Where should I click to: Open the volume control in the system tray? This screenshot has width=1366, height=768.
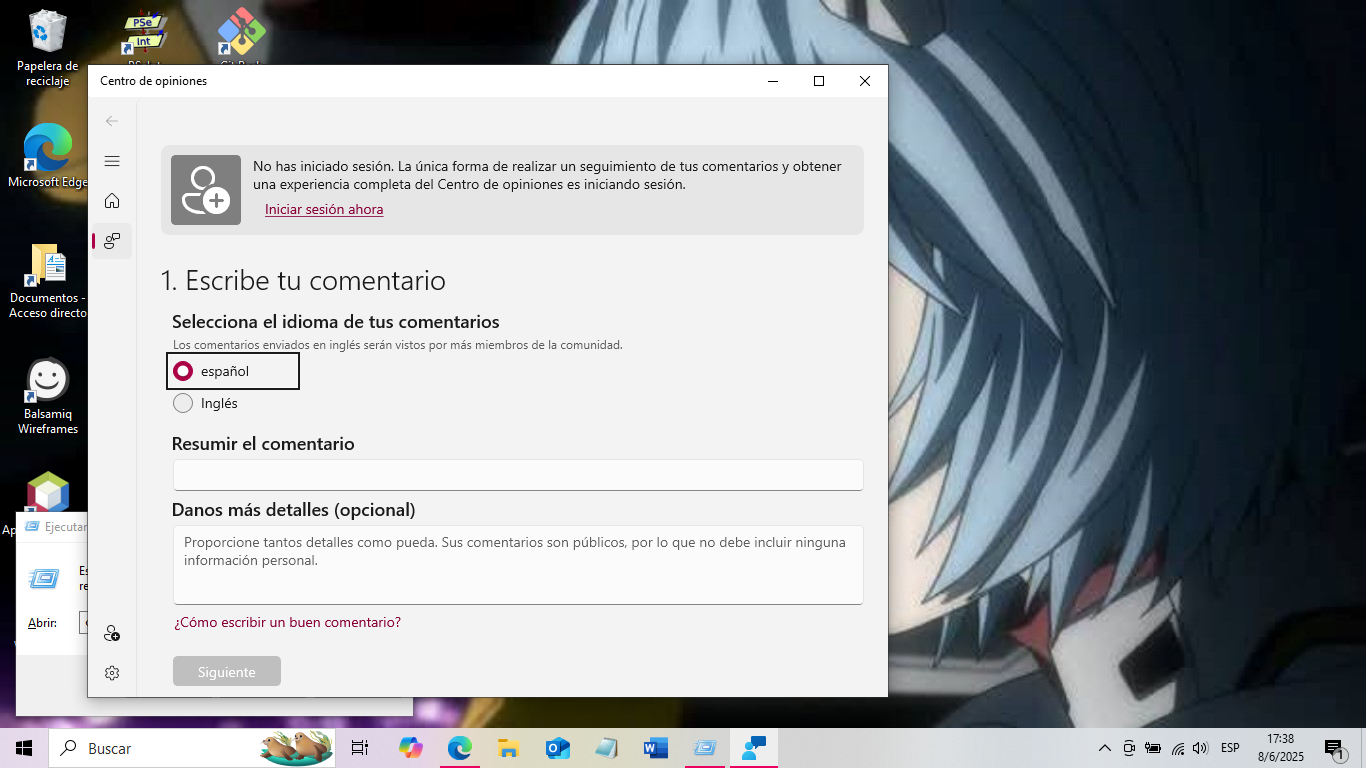pos(1200,748)
